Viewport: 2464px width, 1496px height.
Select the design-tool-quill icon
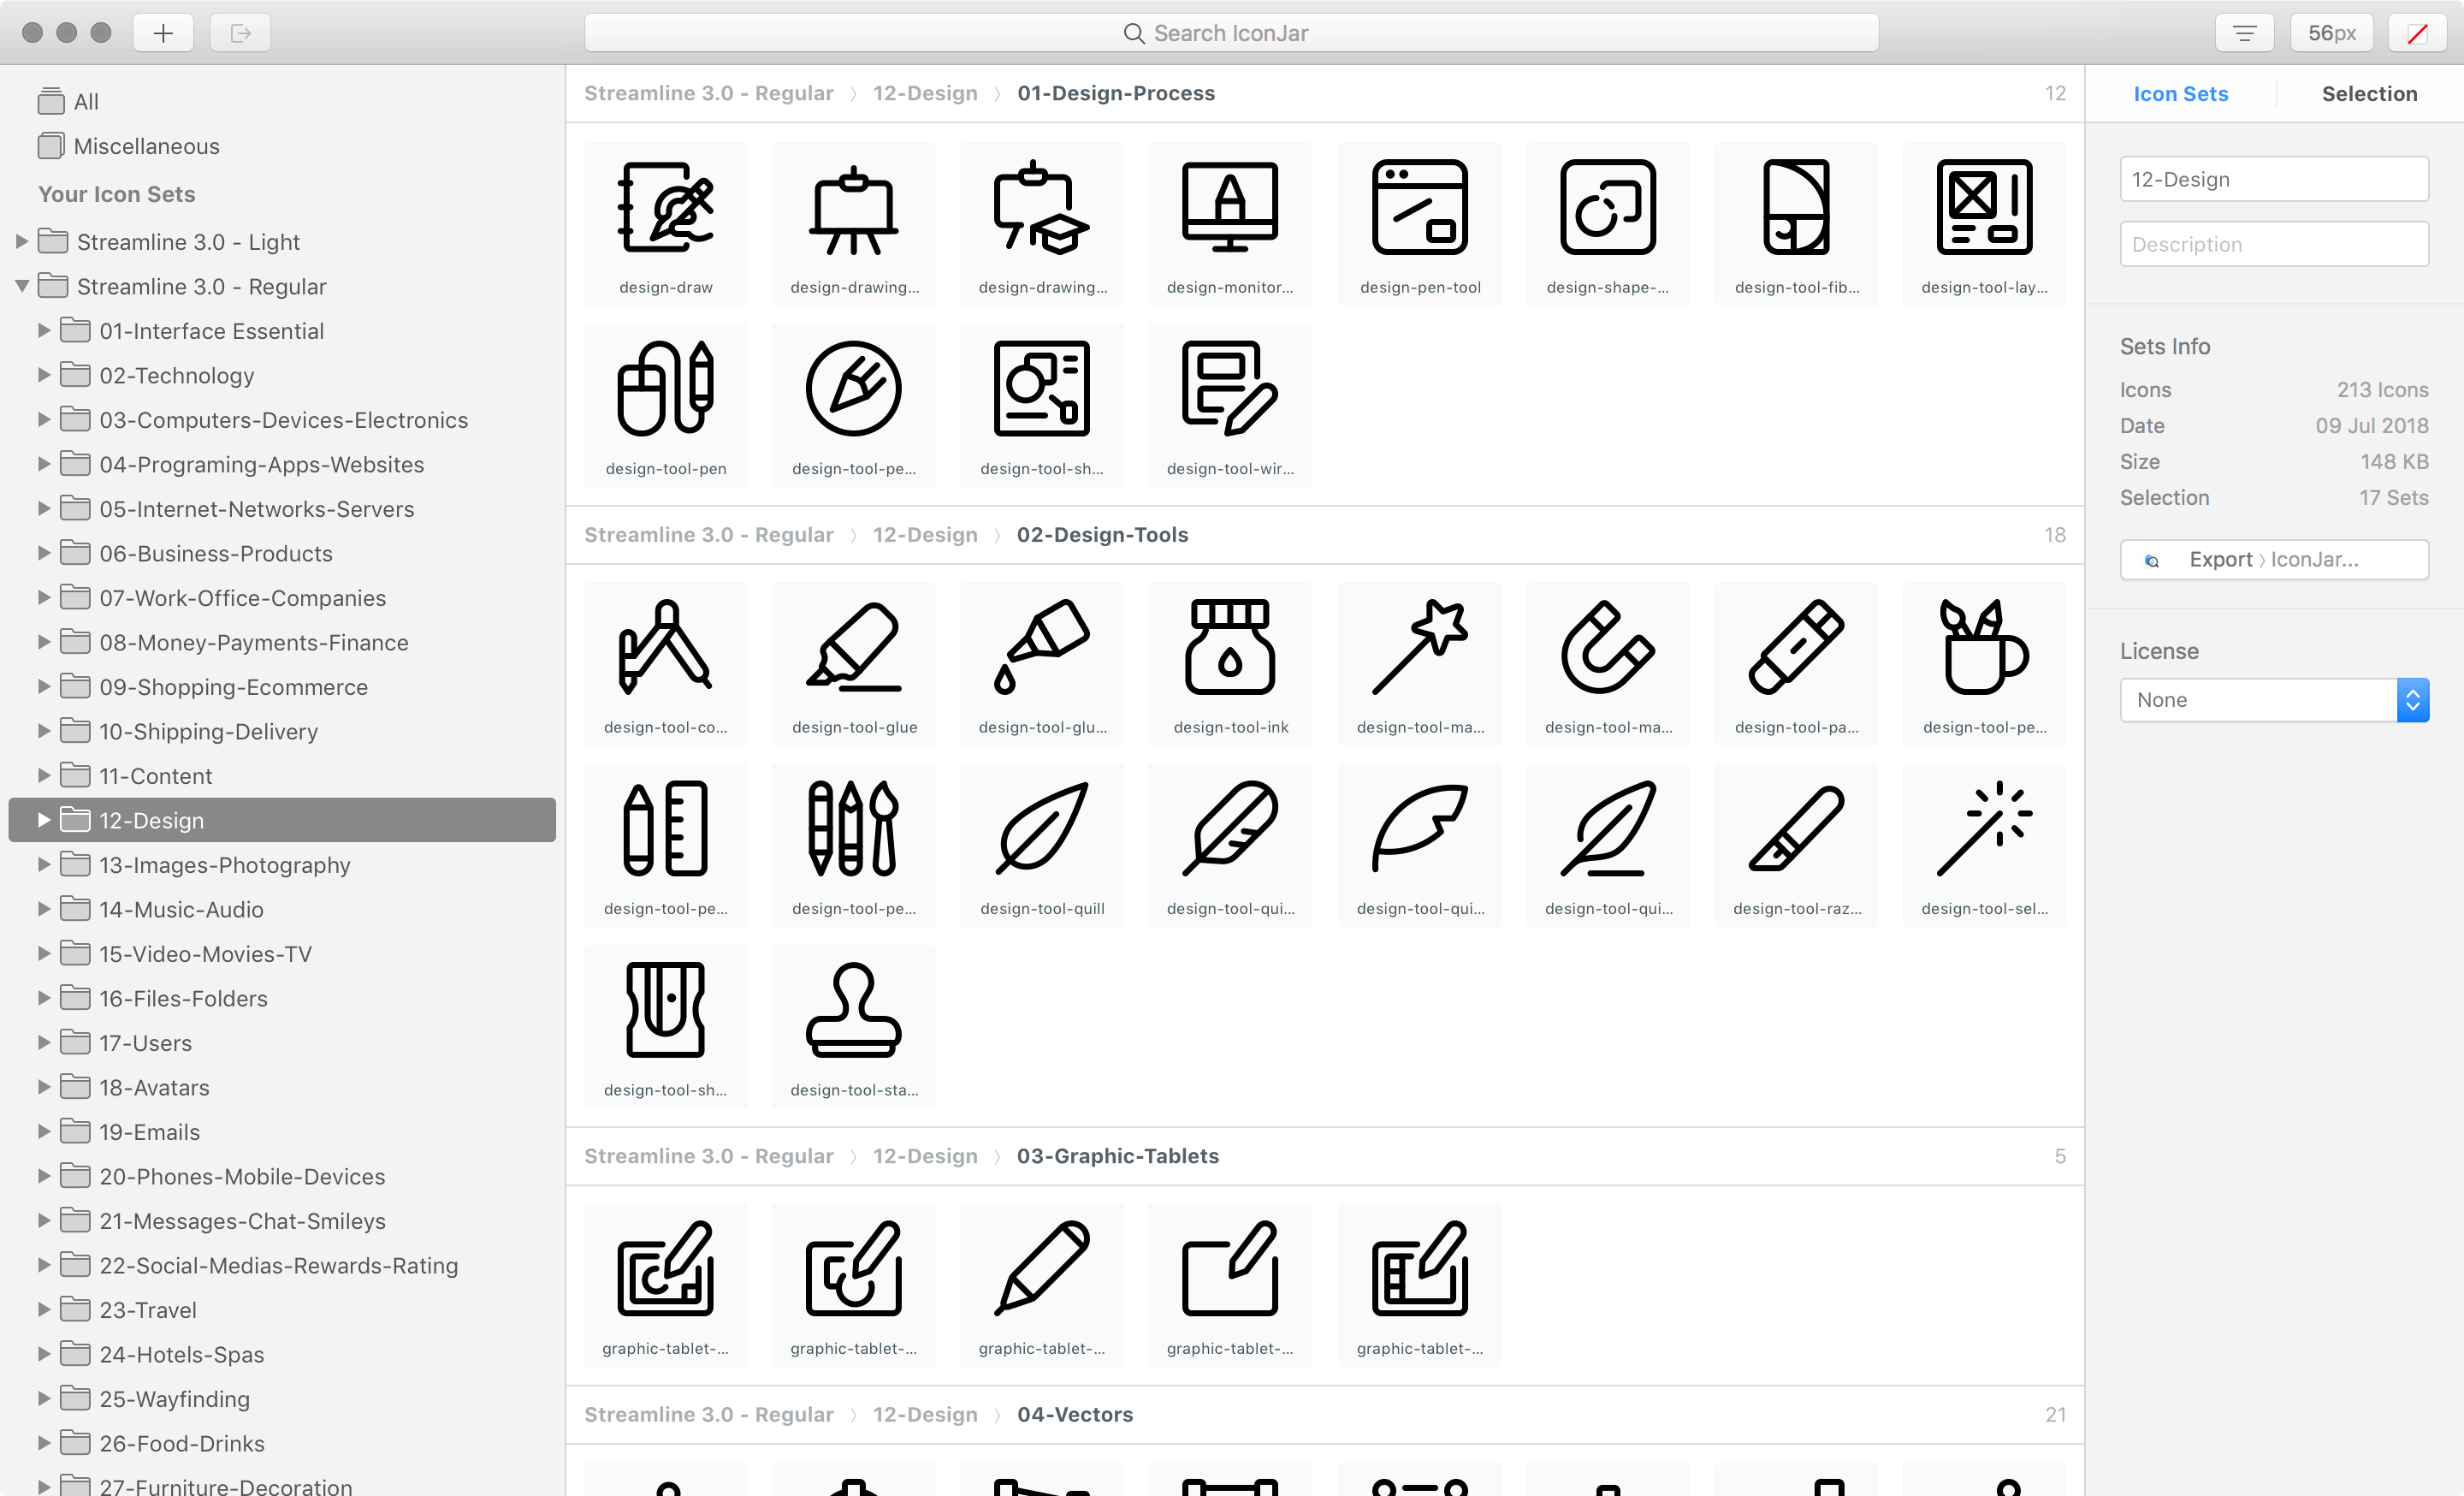pos(1042,826)
